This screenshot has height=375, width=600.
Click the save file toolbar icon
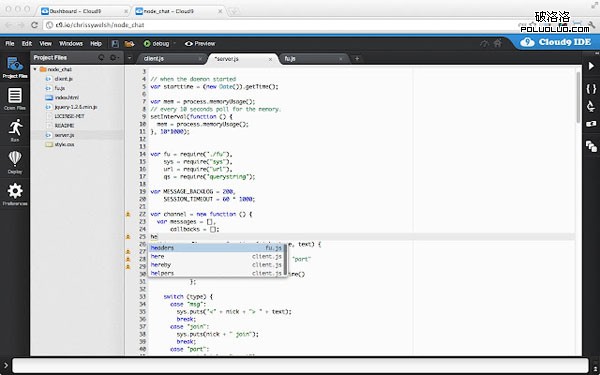[115, 44]
